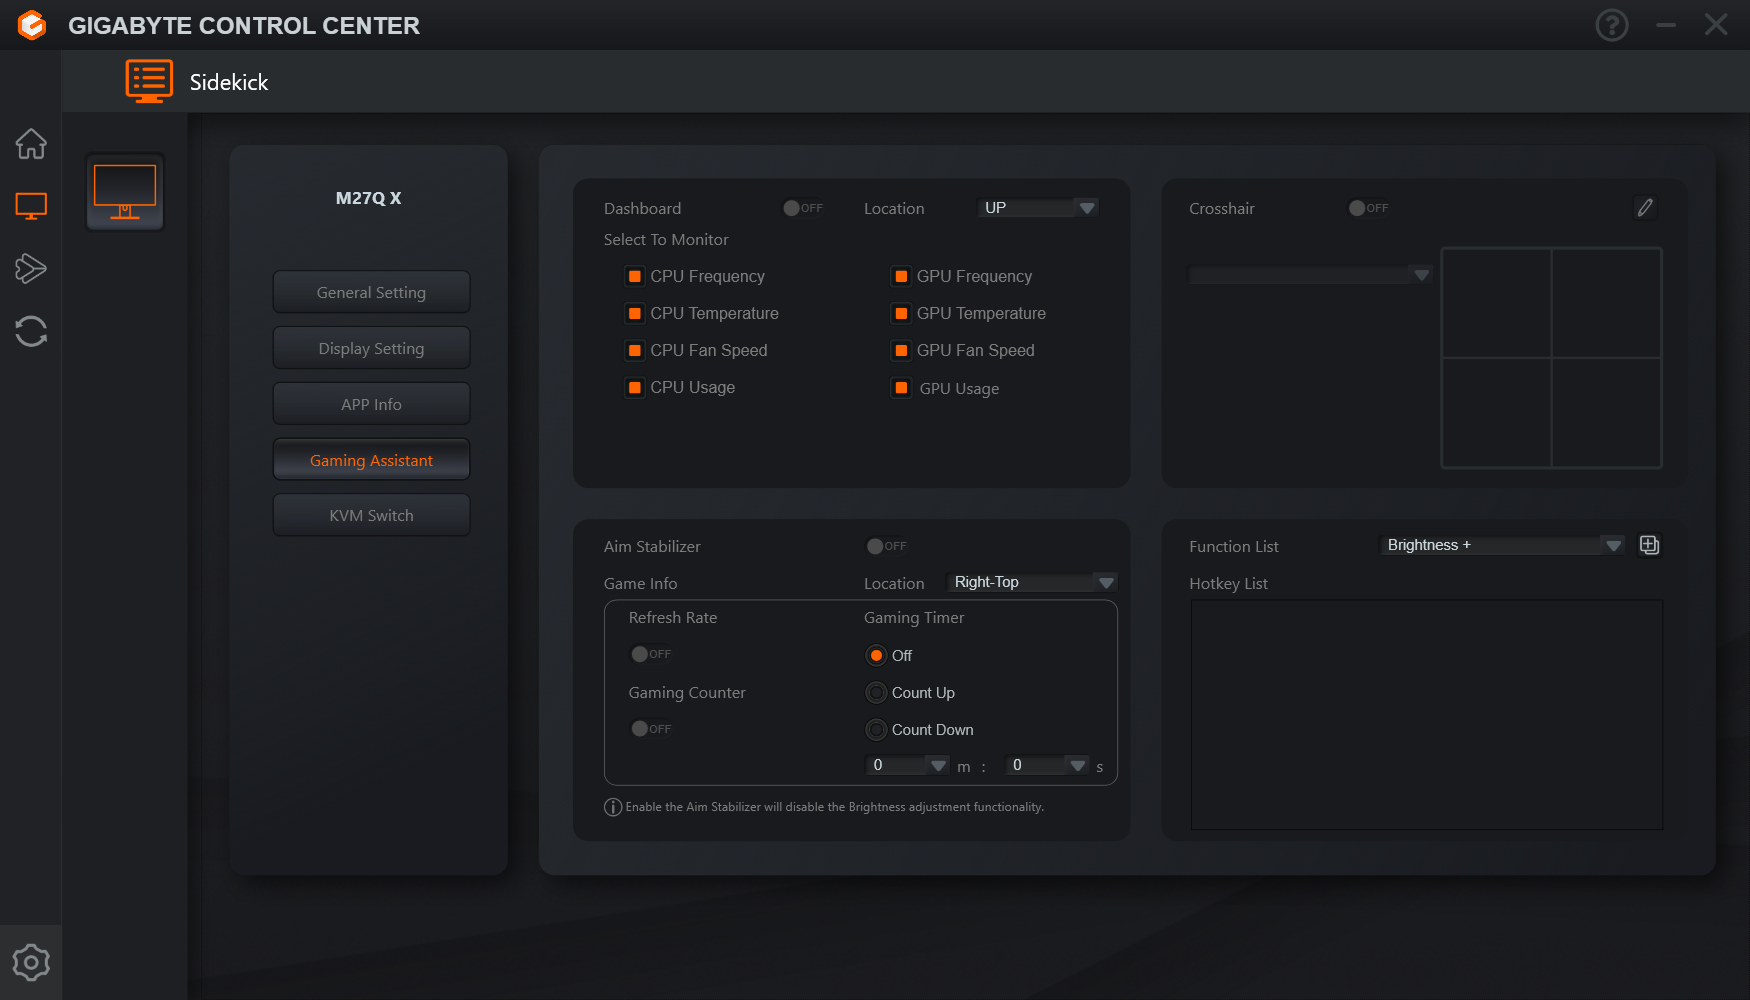Uncheck CPU Usage monitoring
This screenshot has height=1000, width=1750.
click(x=634, y=387)
